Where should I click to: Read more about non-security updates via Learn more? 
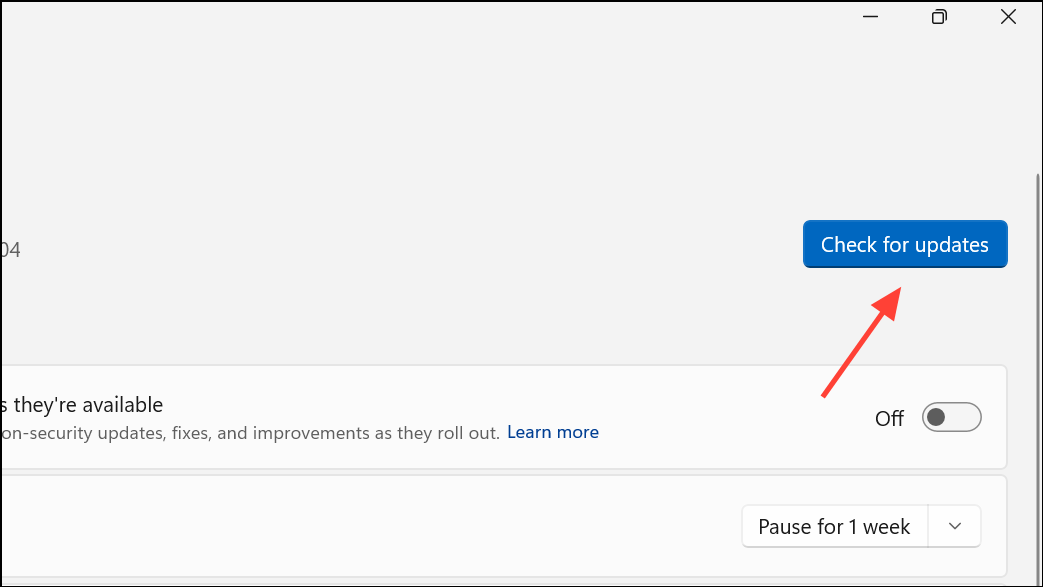click(x=552, y=432)
